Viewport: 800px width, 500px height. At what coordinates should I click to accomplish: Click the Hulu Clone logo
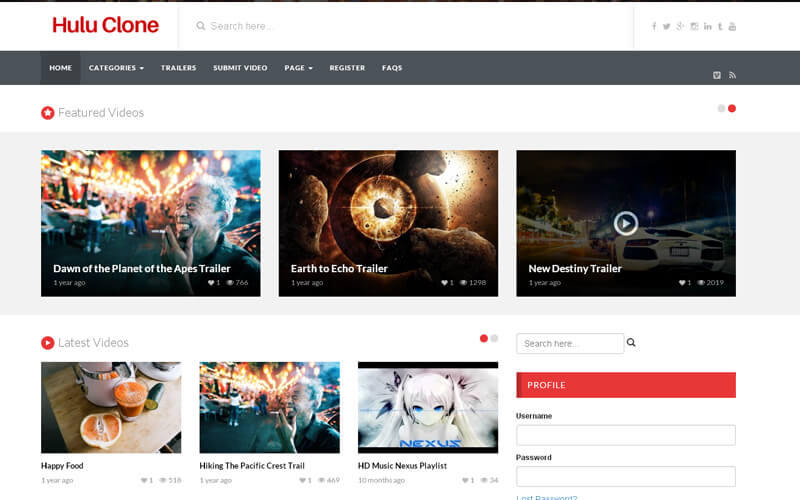[x=105, y=25]
